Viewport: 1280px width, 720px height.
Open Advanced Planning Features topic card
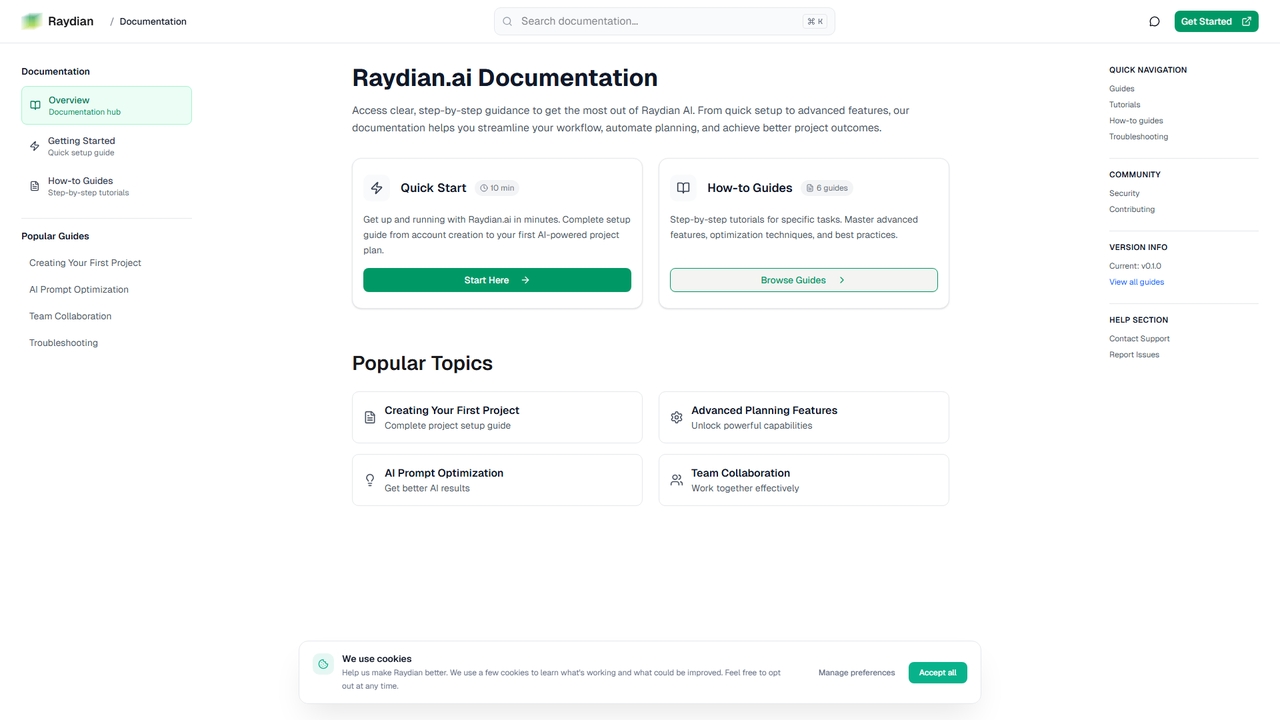click(x=804, y=417)
